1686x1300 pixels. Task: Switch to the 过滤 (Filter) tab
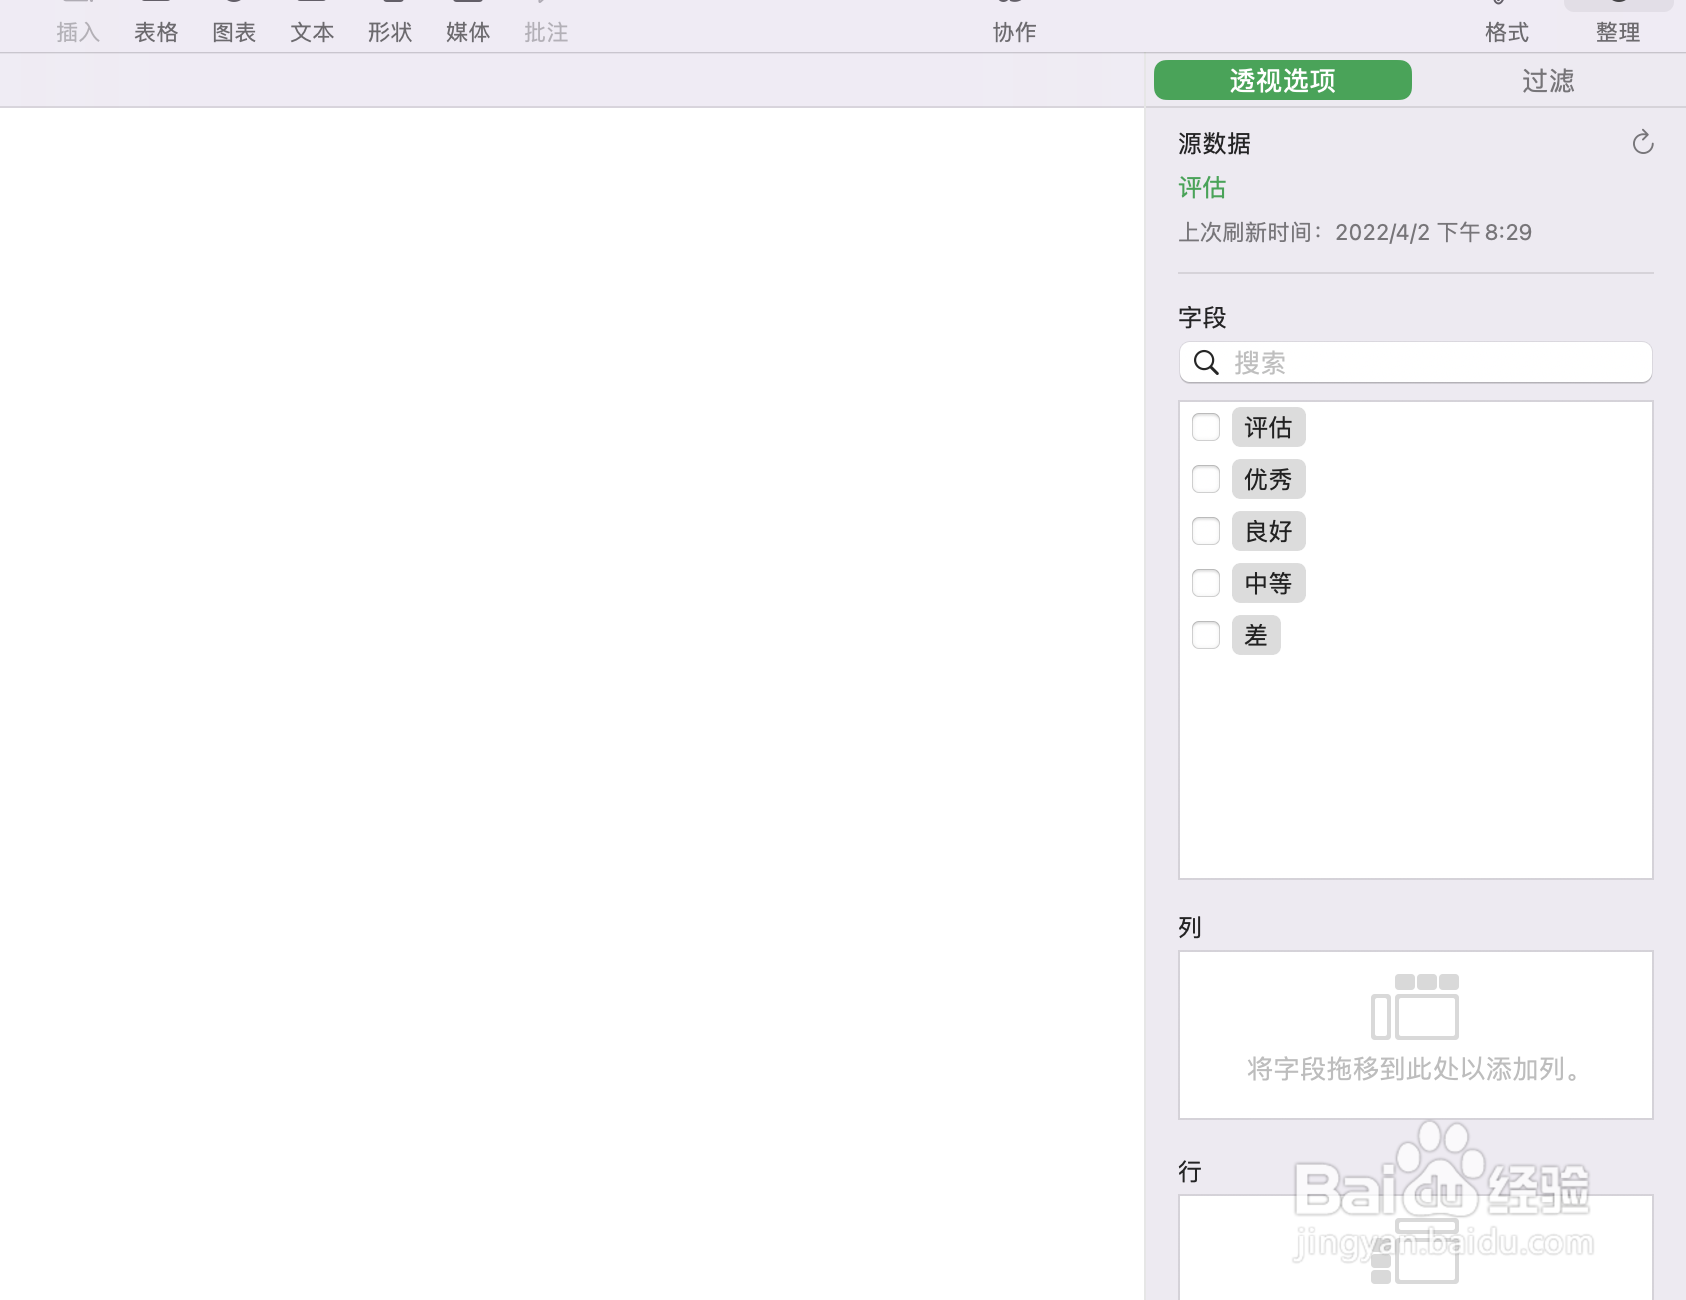1549,80
